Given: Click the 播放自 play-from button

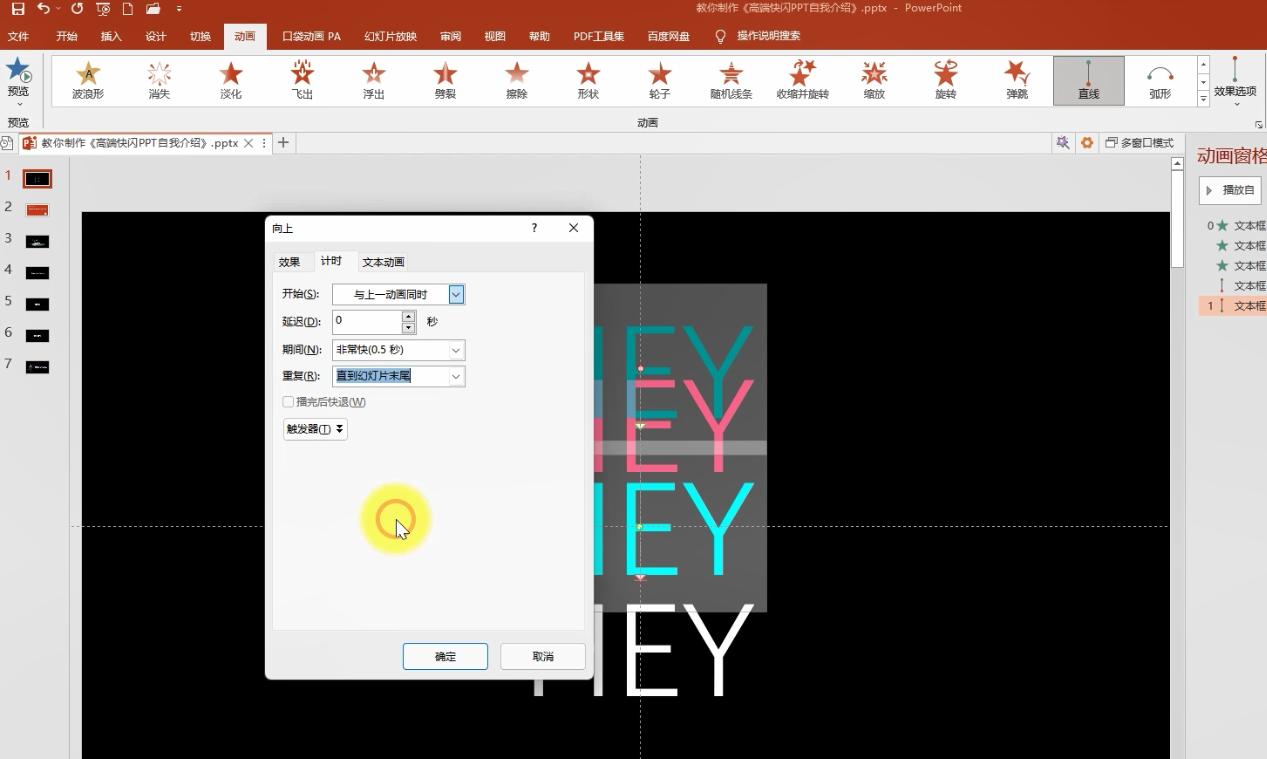Looking at the screenshot, I should click(x=1230, y=189).
